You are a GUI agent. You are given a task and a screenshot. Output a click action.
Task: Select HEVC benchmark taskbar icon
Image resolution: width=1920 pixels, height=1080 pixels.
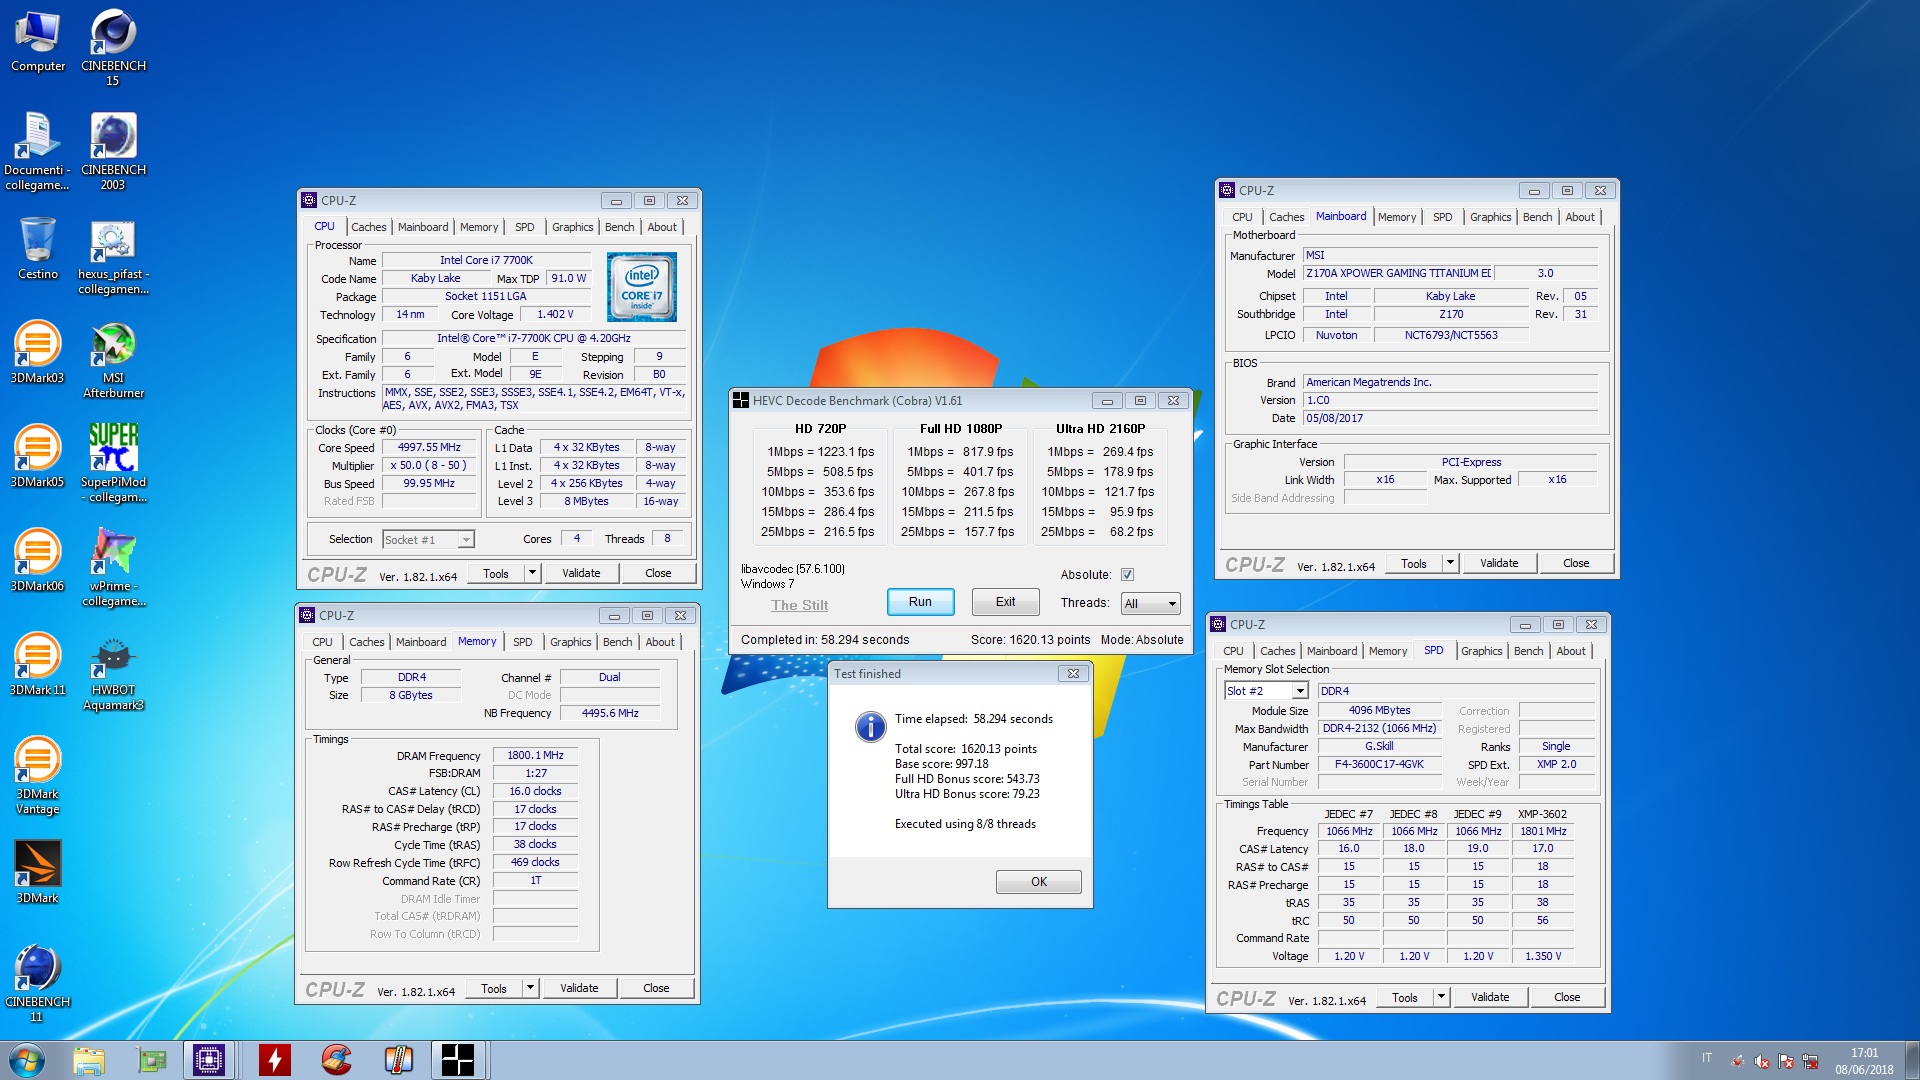(x=458, y=1060)
